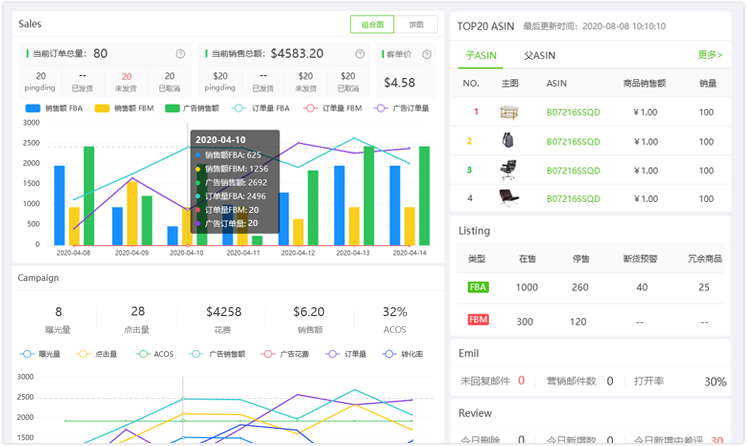The width and height of the screenshot is (747, 446).
Task: Open help icon beside 当前订单总量
Action: [180, 54]
